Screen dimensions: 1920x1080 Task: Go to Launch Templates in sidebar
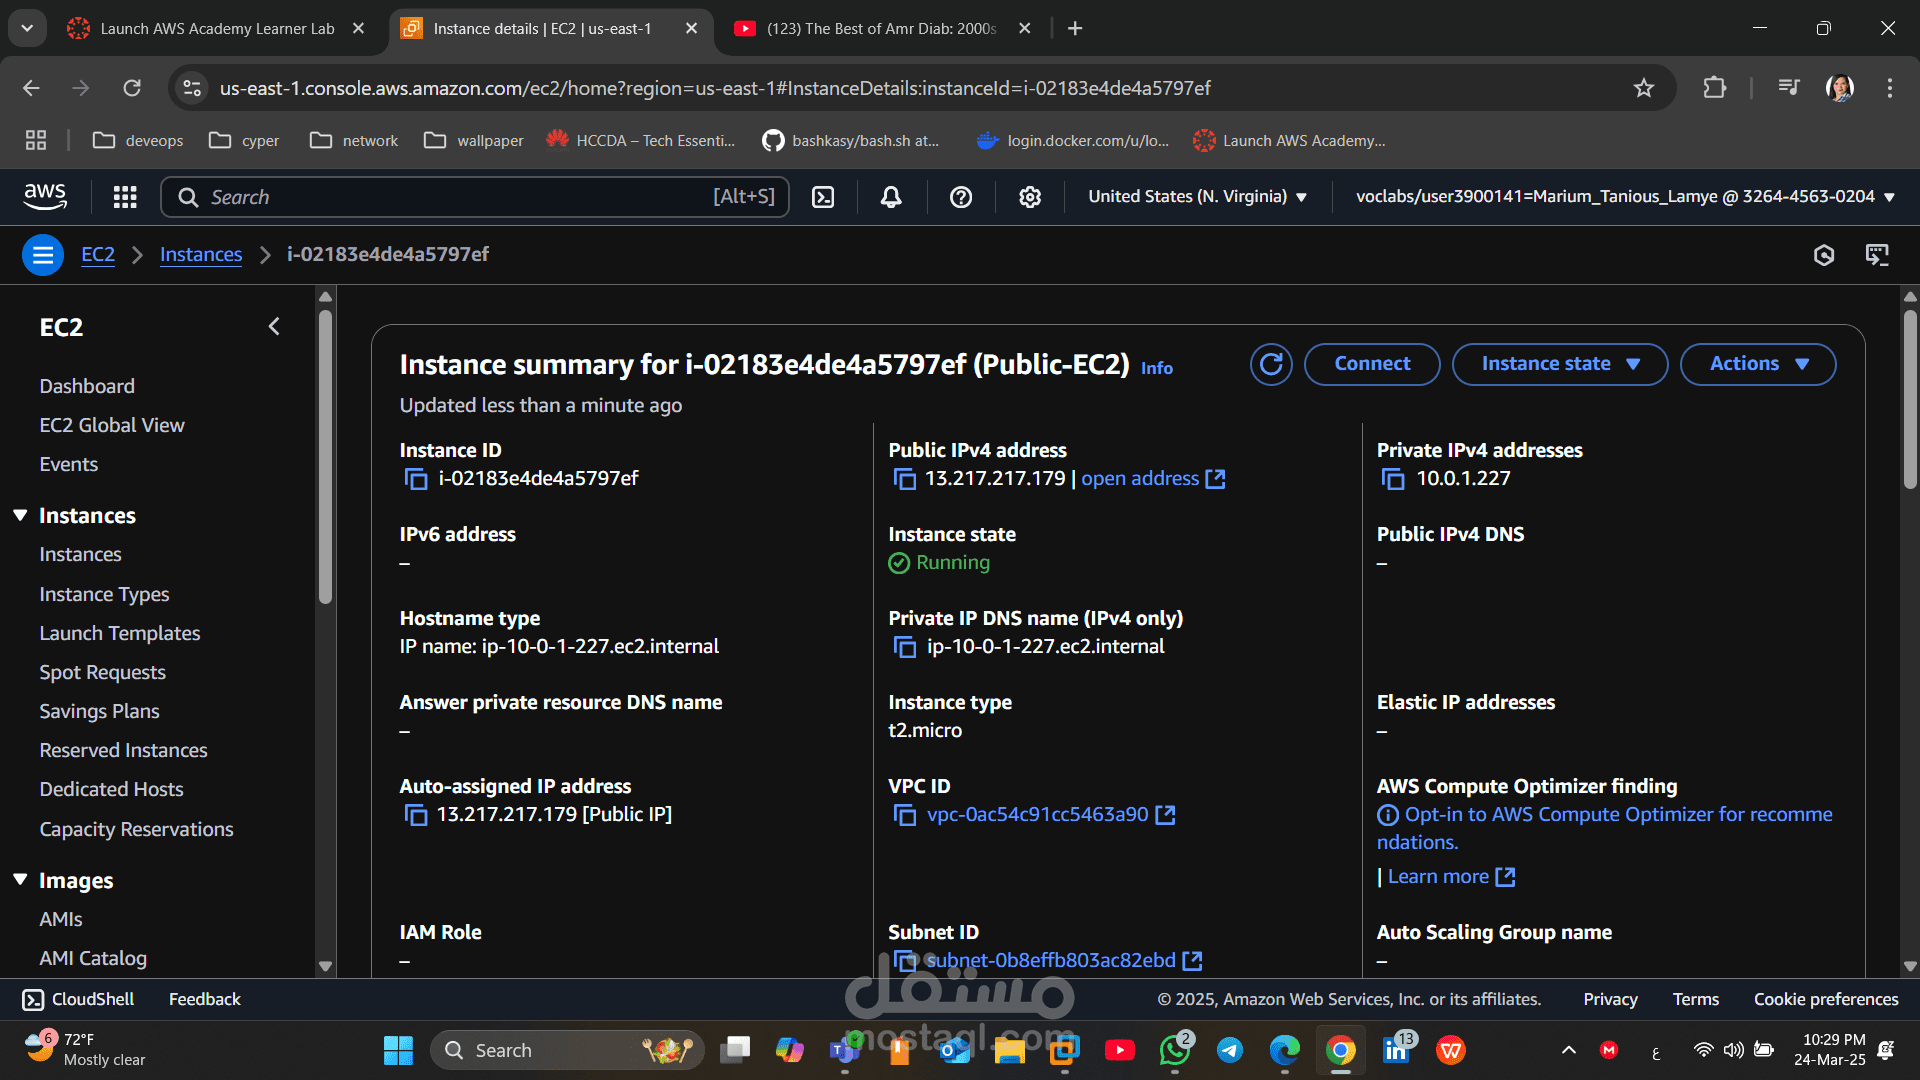pyautogui.click(x=120, y=634)
